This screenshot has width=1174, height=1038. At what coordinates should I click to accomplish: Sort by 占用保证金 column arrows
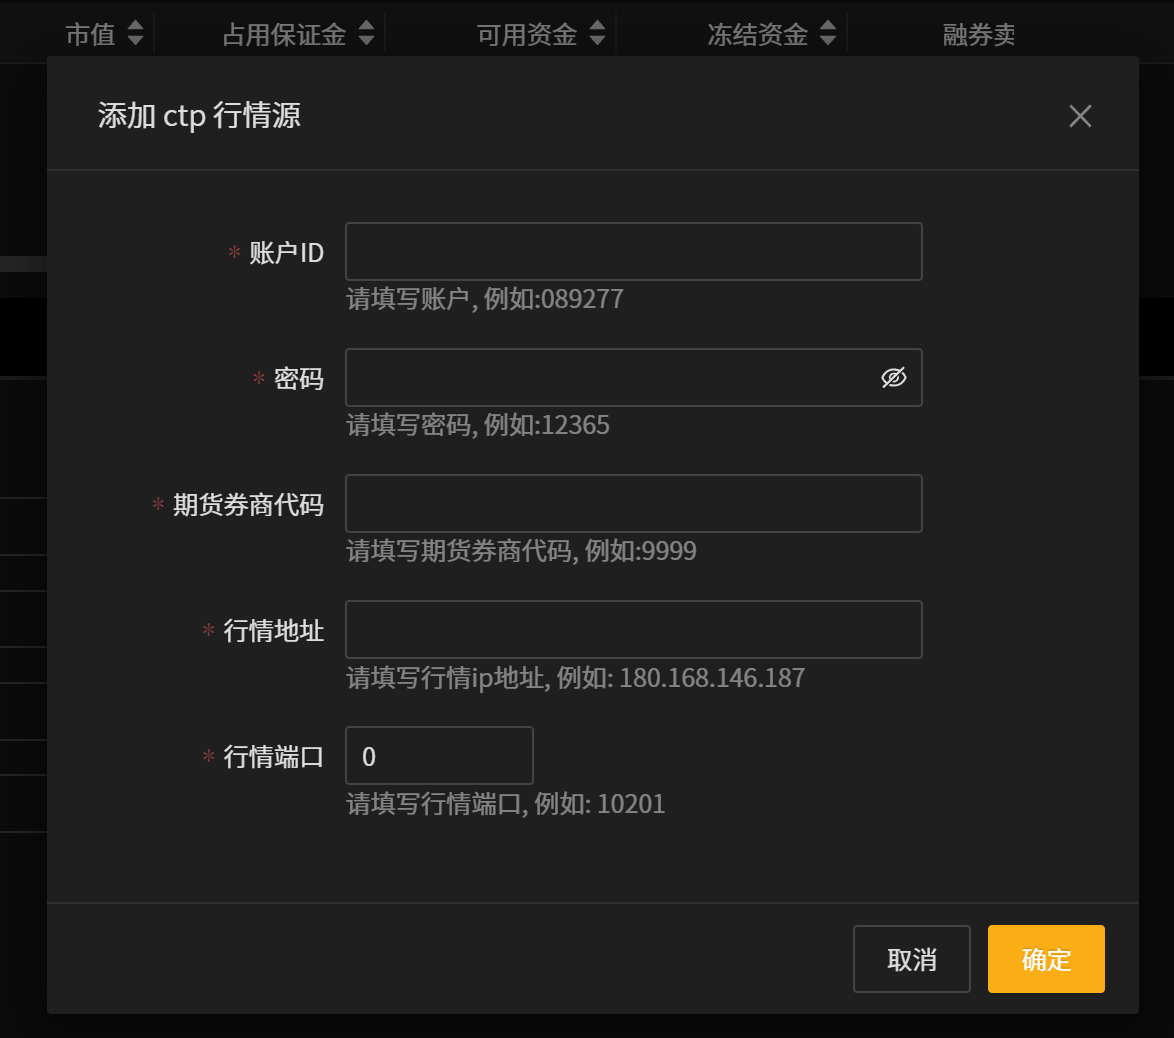[x=366, y=32]
